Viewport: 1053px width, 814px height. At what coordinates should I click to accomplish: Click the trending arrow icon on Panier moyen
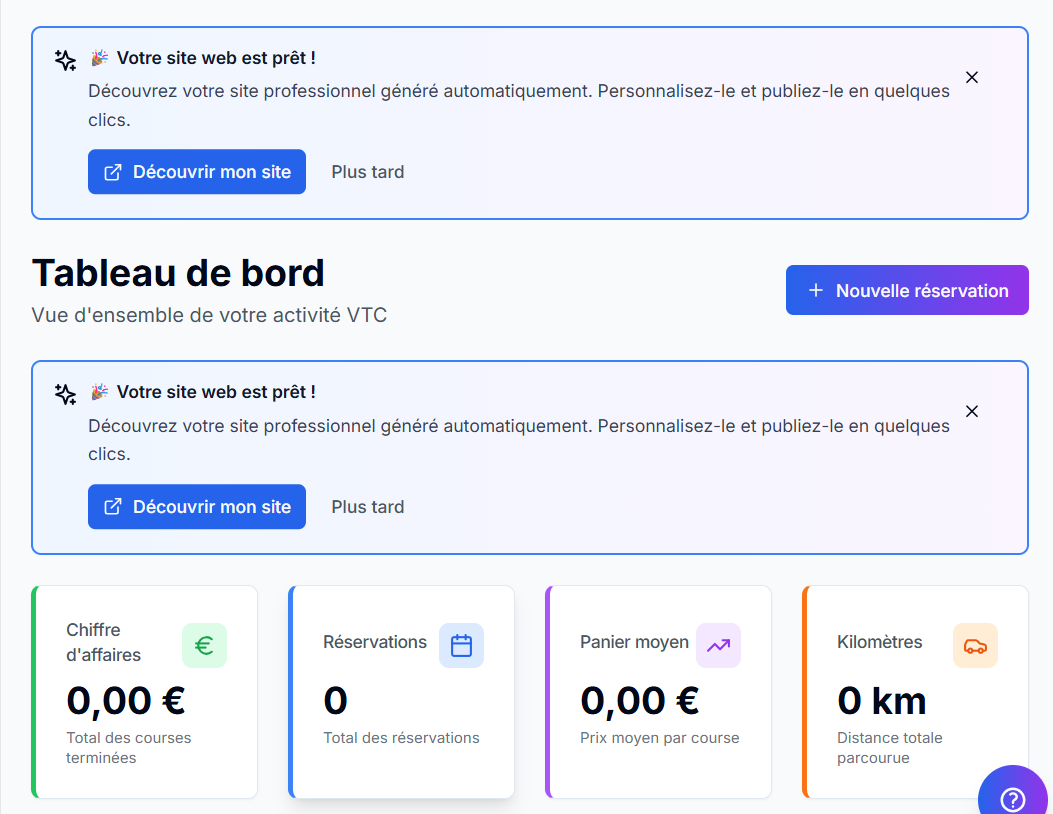click(718, 645)
